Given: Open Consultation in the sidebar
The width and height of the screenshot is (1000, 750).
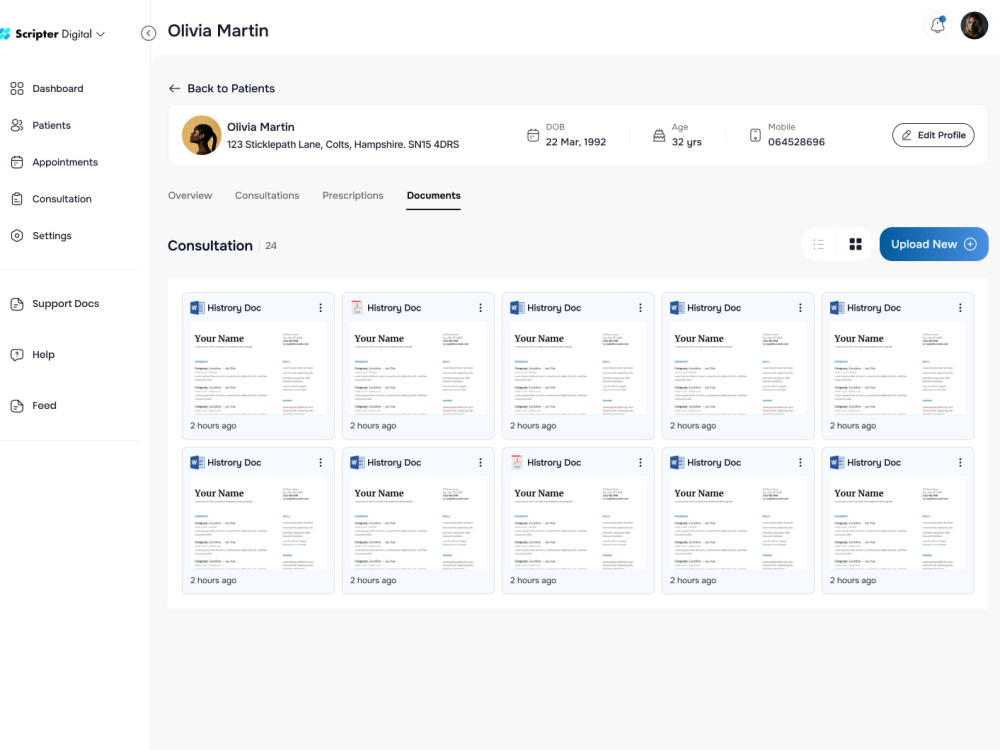Looking at the screenshot, I should point(51,199).
